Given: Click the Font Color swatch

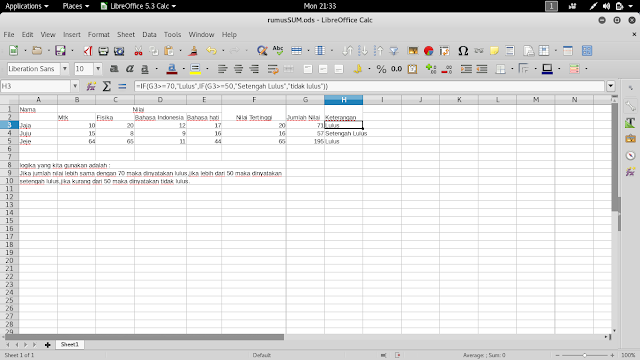Looking at the screenshot, I should tap(172, 69).
